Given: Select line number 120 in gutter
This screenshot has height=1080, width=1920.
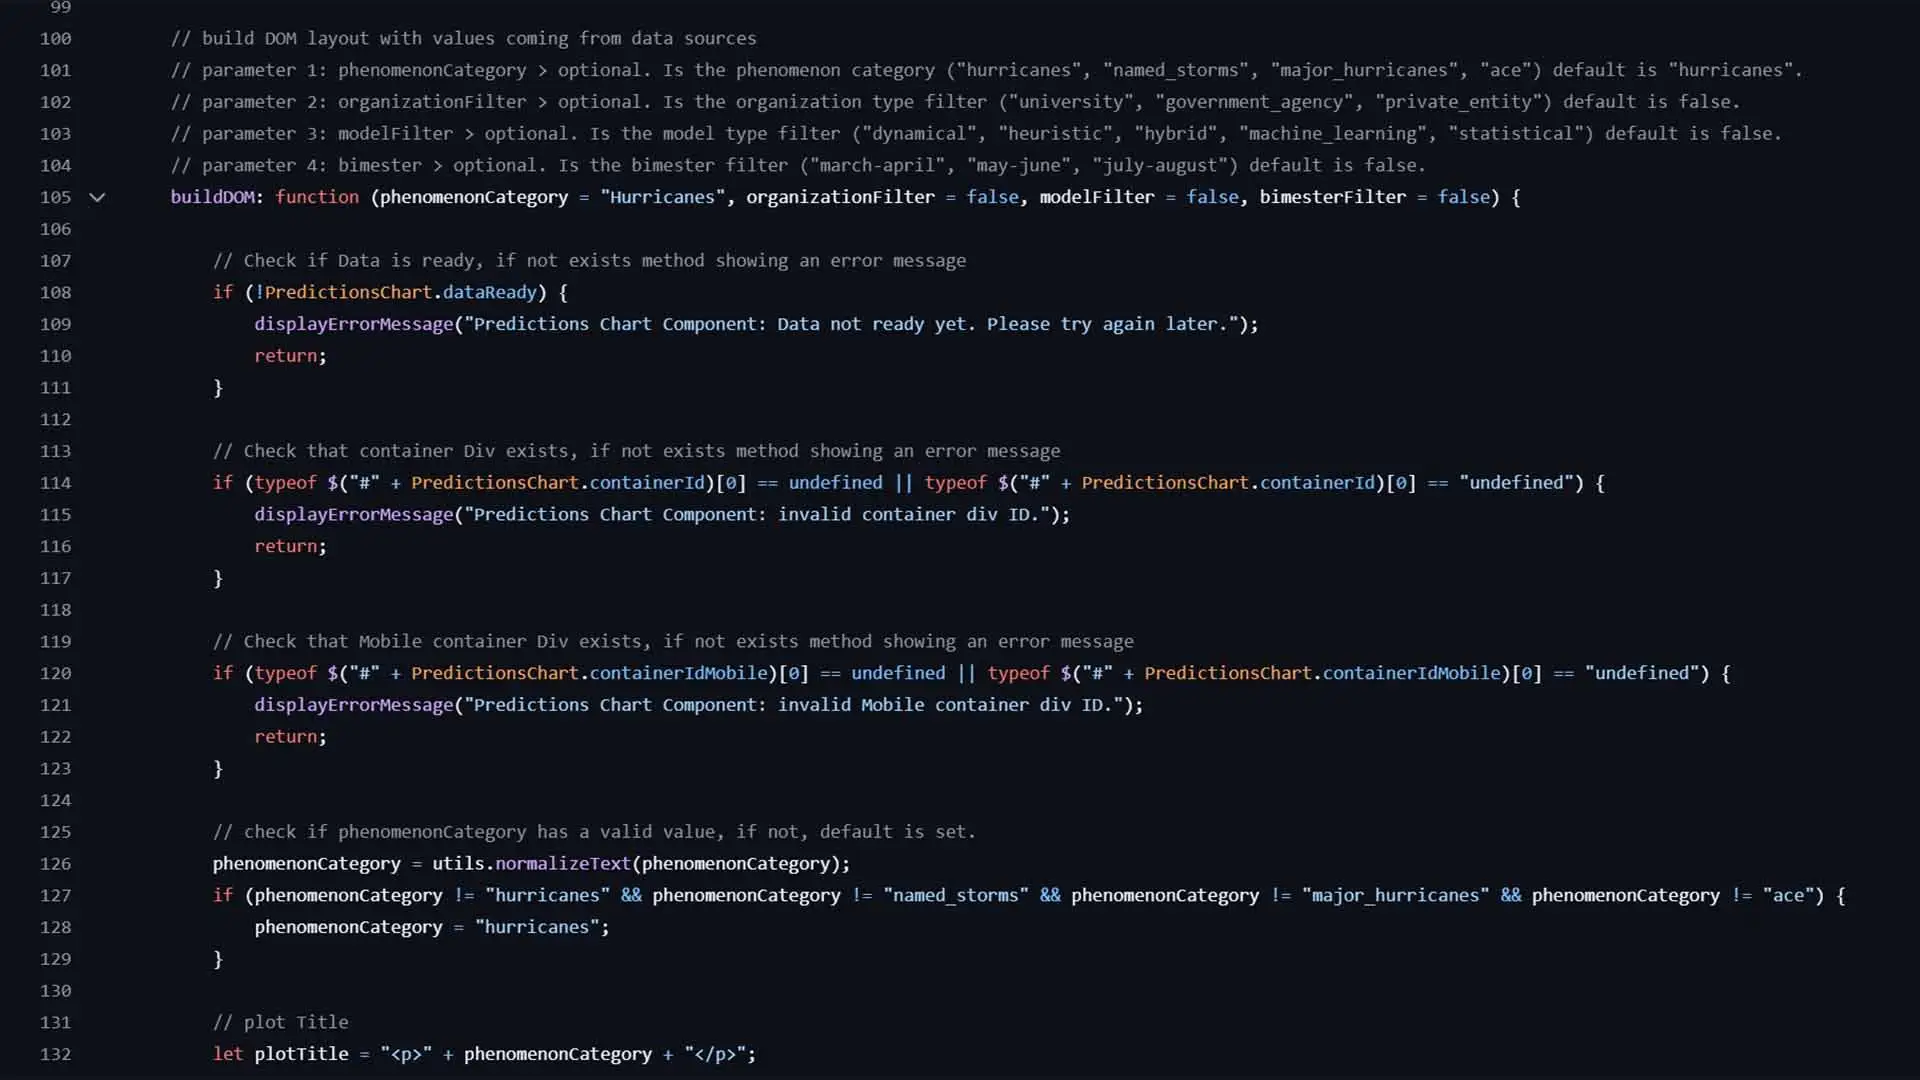Looking at the screenshot, I should (x=55, y=673).
